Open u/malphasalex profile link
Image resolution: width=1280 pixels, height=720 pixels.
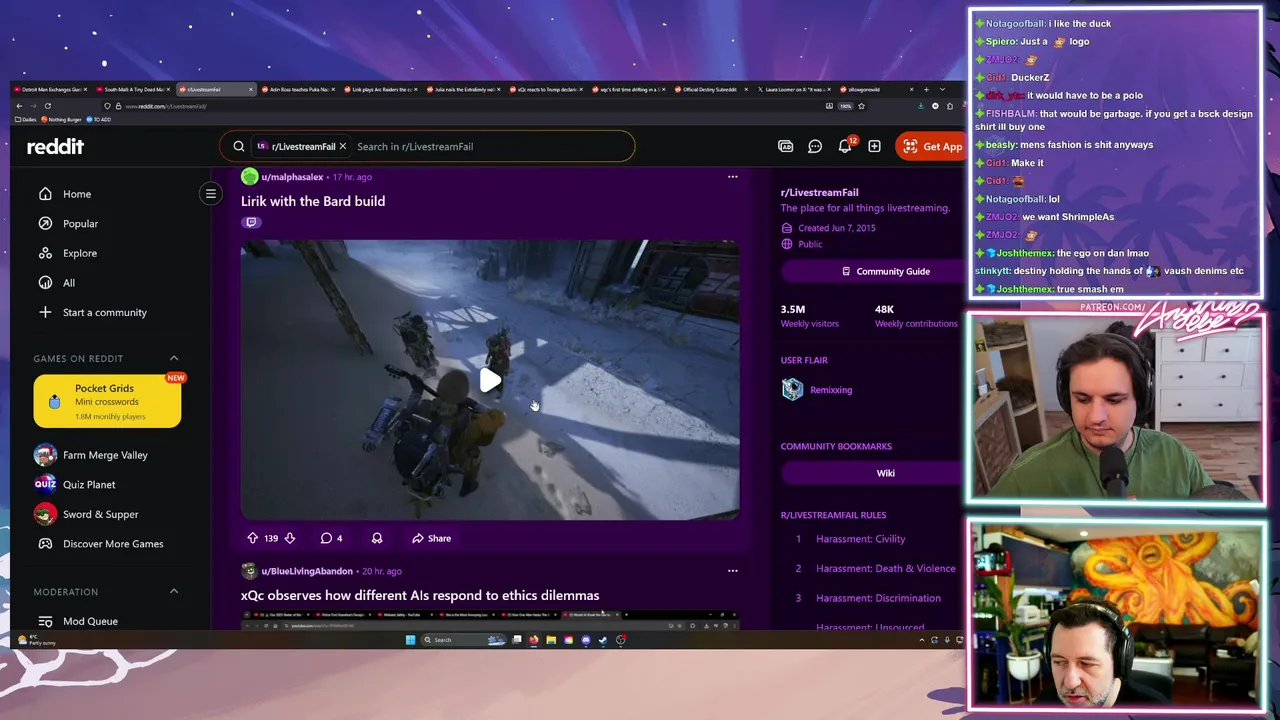click(x=292, y=177)
